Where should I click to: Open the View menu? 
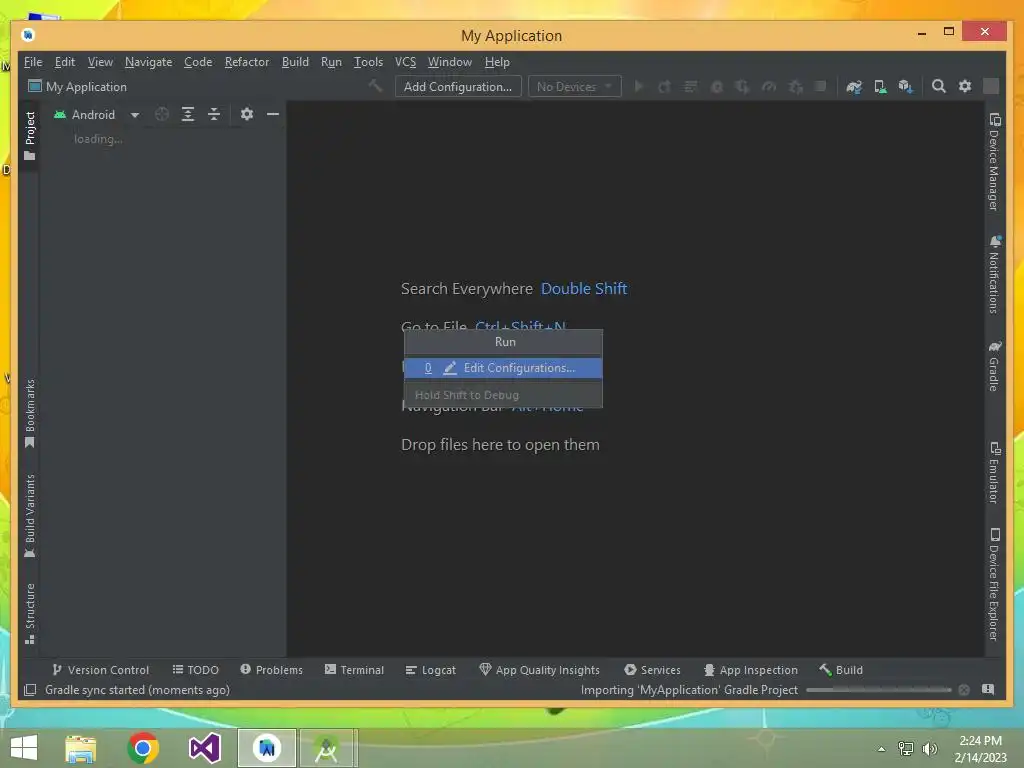click(100, 62)
